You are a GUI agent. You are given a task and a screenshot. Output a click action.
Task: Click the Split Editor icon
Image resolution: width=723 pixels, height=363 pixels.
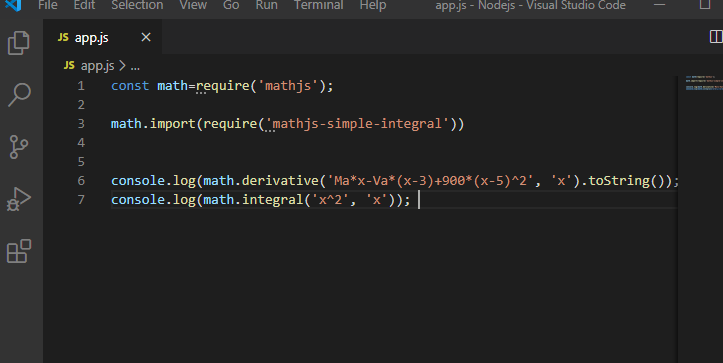(x=716, y=36)
